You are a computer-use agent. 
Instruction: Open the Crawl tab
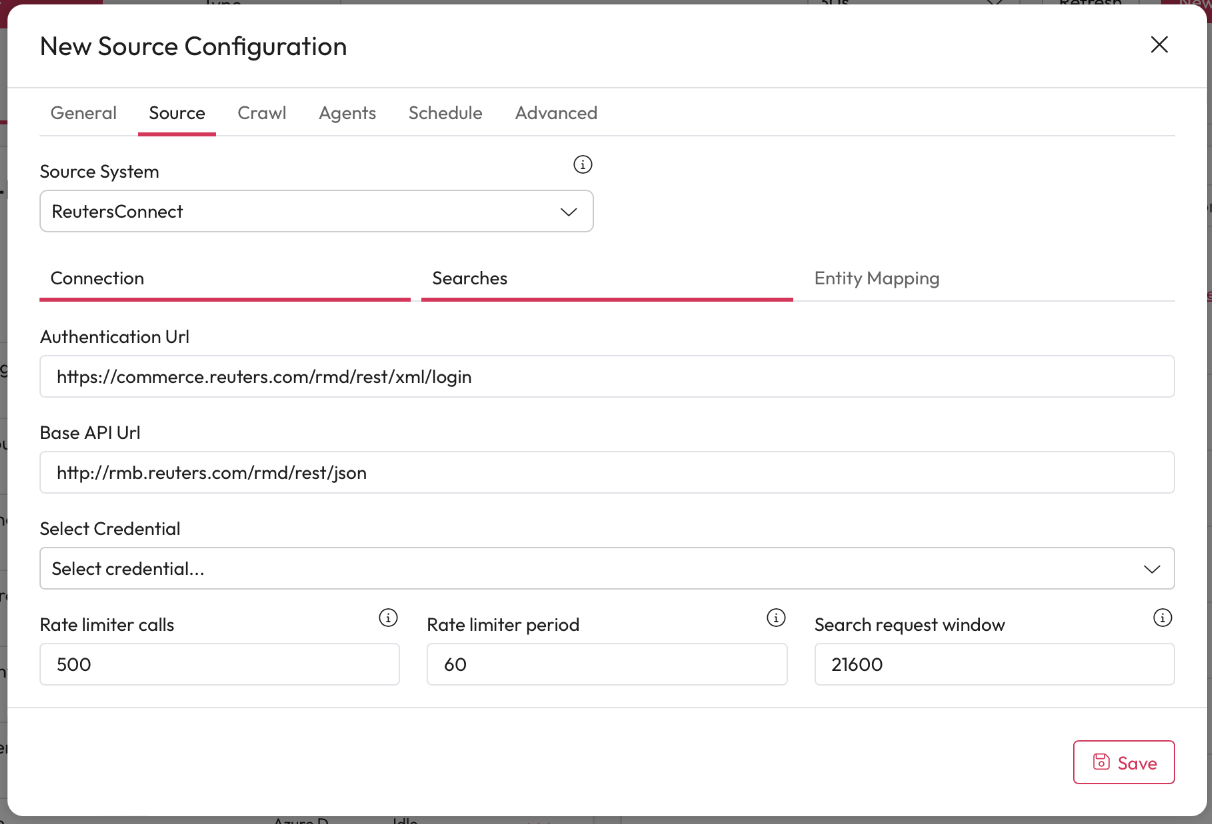pyautogui.click(x=262, y=113)
